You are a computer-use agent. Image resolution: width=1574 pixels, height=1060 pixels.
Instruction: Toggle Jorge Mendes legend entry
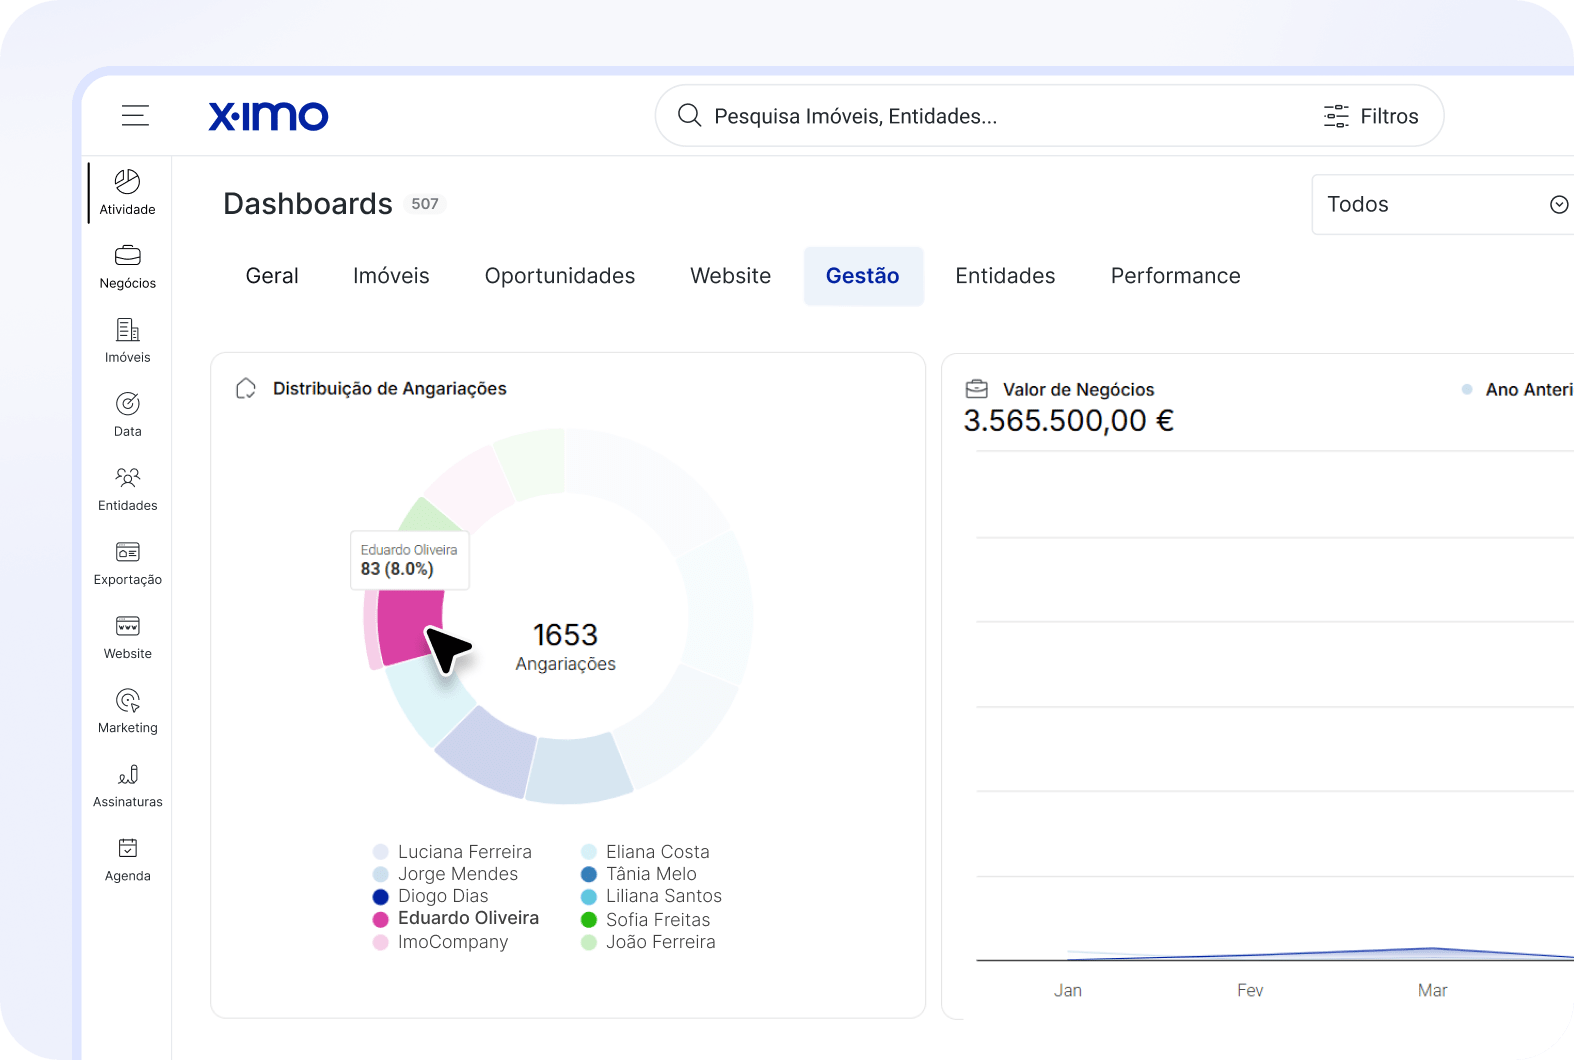[446, 874]
